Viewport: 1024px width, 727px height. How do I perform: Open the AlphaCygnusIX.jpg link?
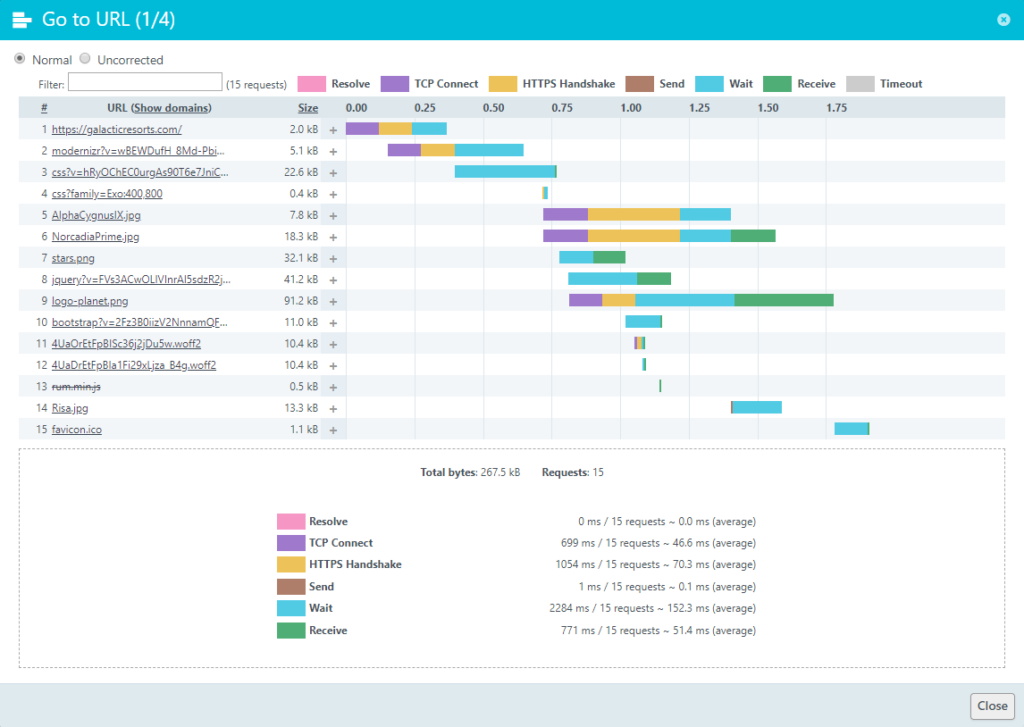pos(96,215)
